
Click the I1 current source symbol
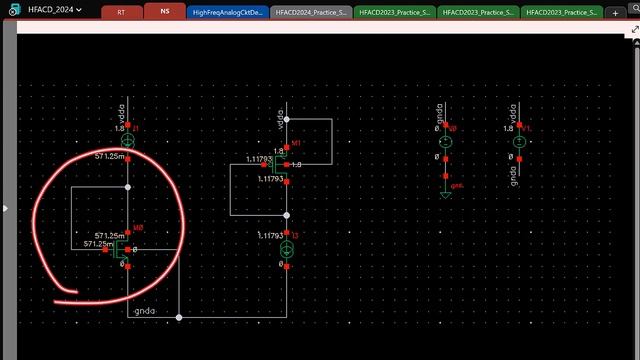tap(128, 141)
